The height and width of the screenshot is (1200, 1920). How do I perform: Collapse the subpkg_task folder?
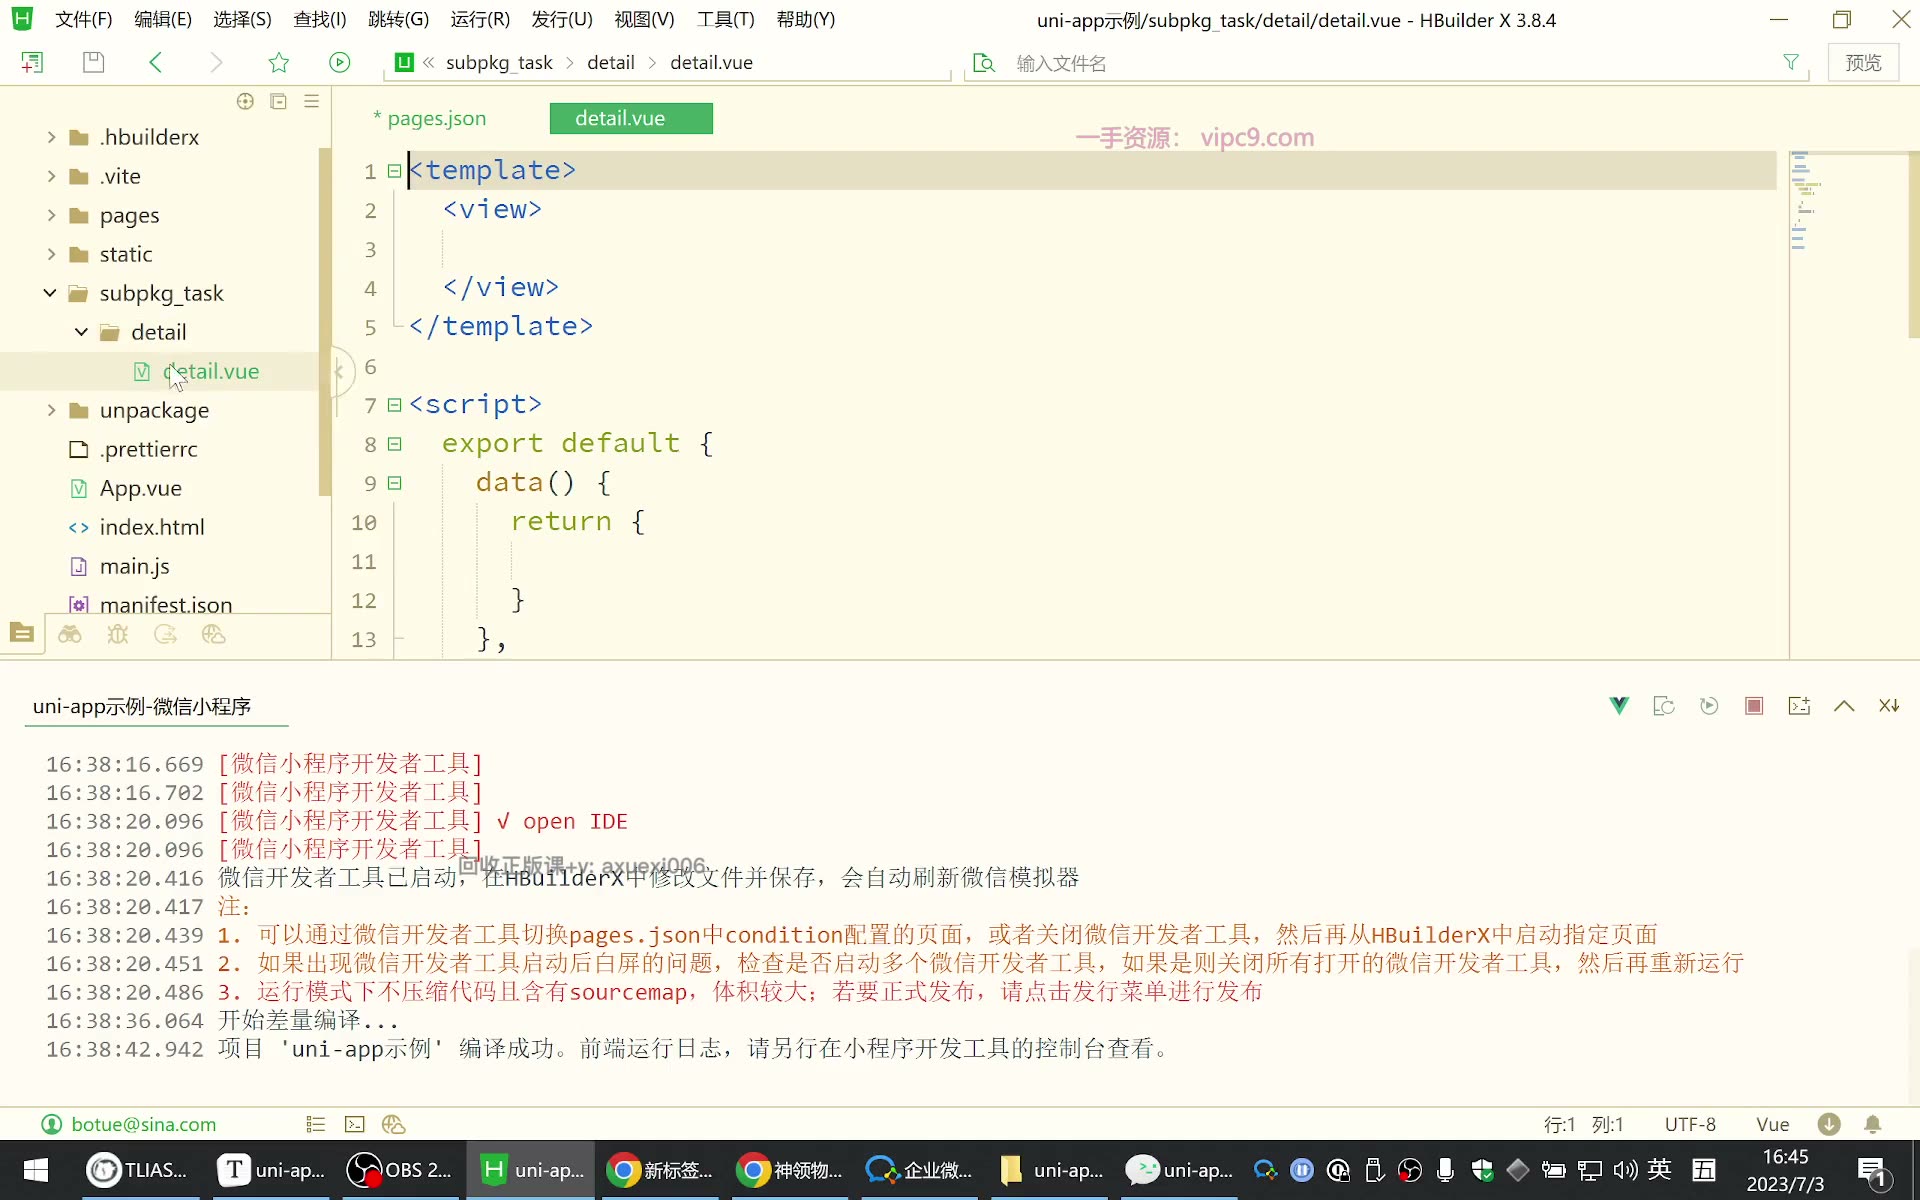click(50, 293)
